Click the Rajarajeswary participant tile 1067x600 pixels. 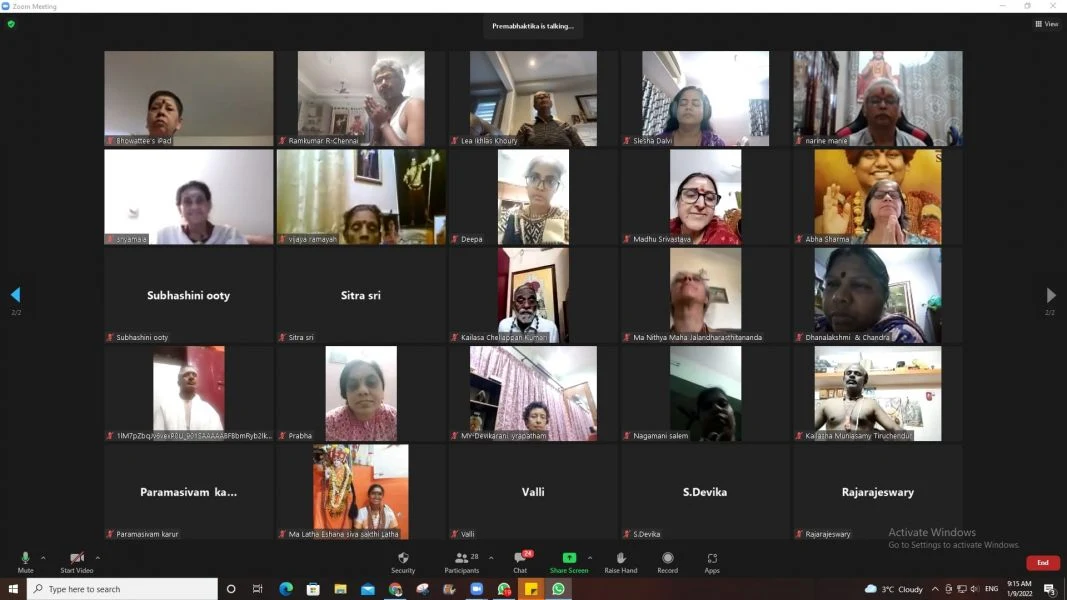point(877,492)
